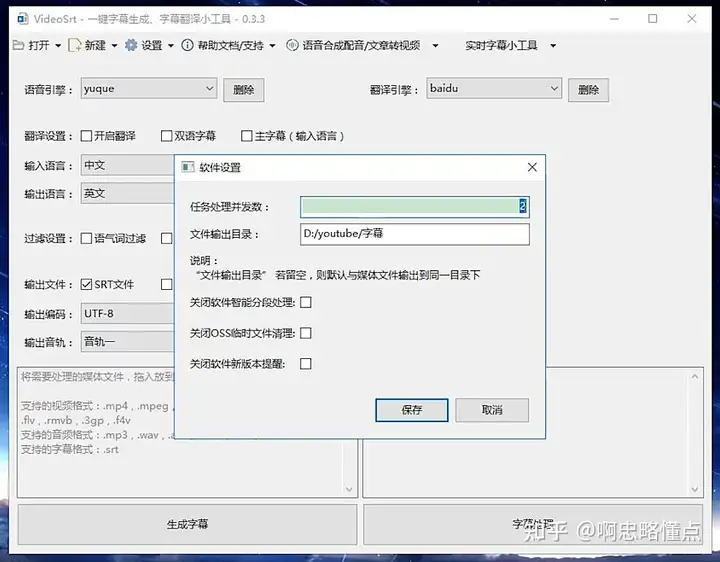Click the 过滤设置： label

click(49, 239)
